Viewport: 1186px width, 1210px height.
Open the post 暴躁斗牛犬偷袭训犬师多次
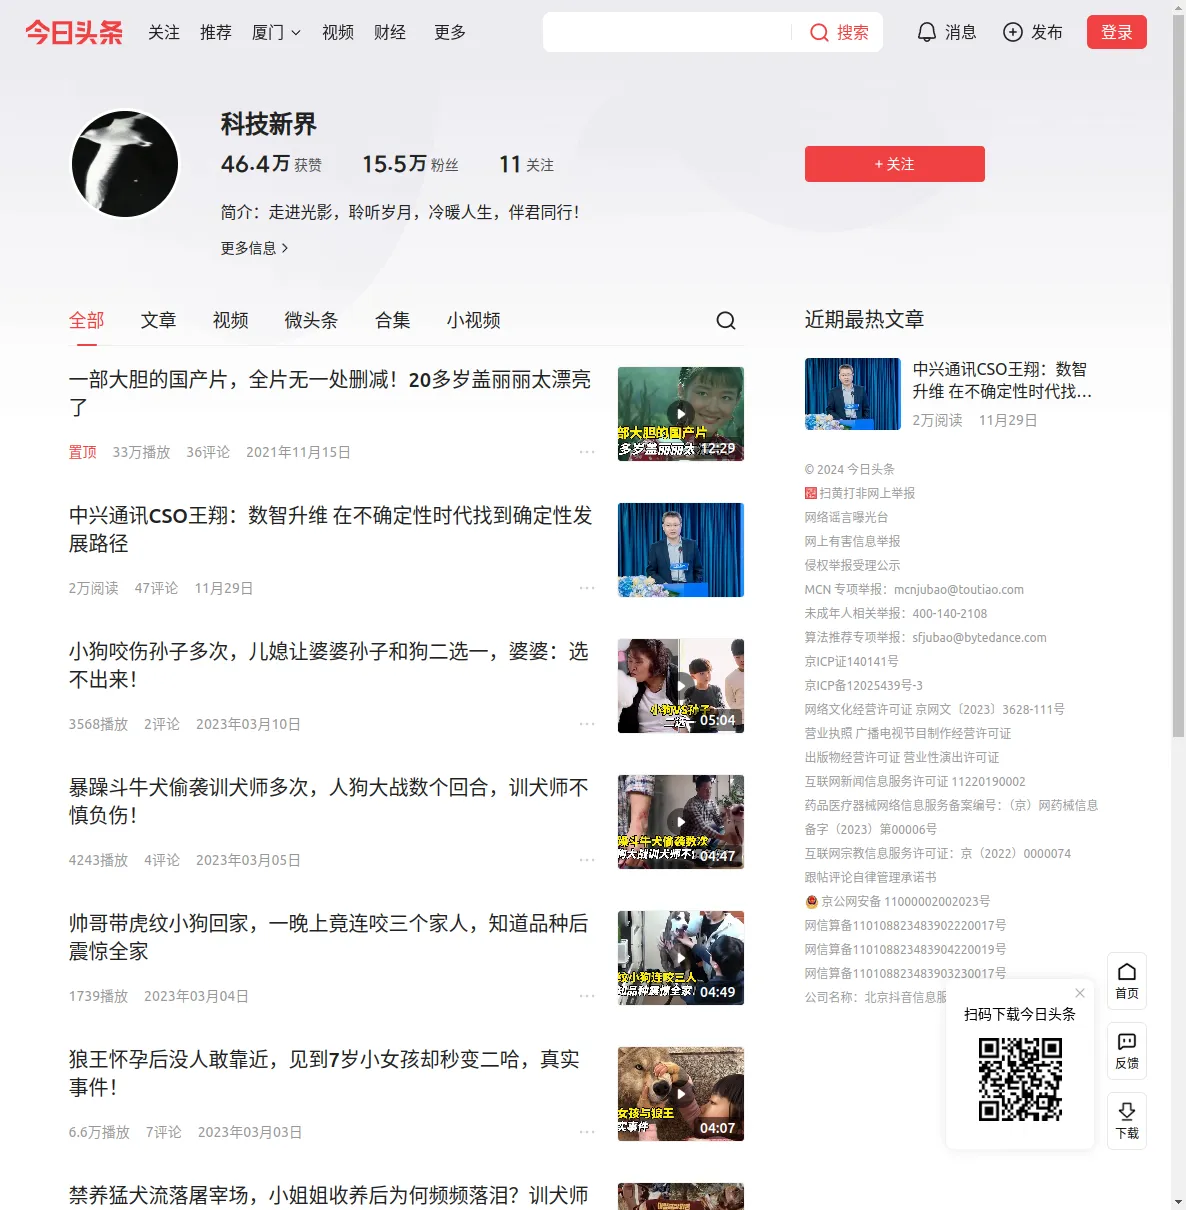click(329, 802)
